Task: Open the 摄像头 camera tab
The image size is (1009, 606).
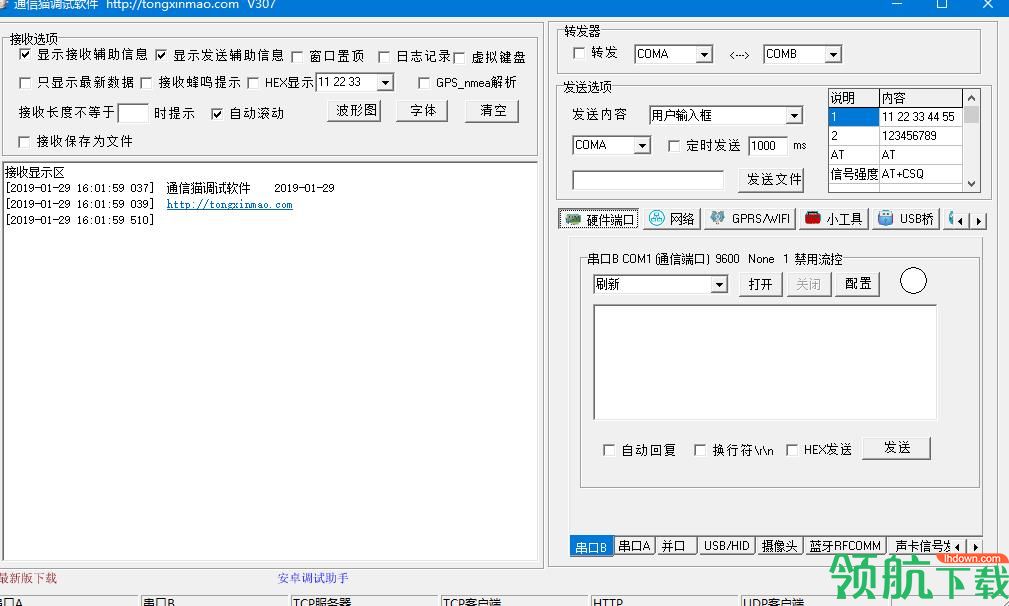Action: pos(779,546)
